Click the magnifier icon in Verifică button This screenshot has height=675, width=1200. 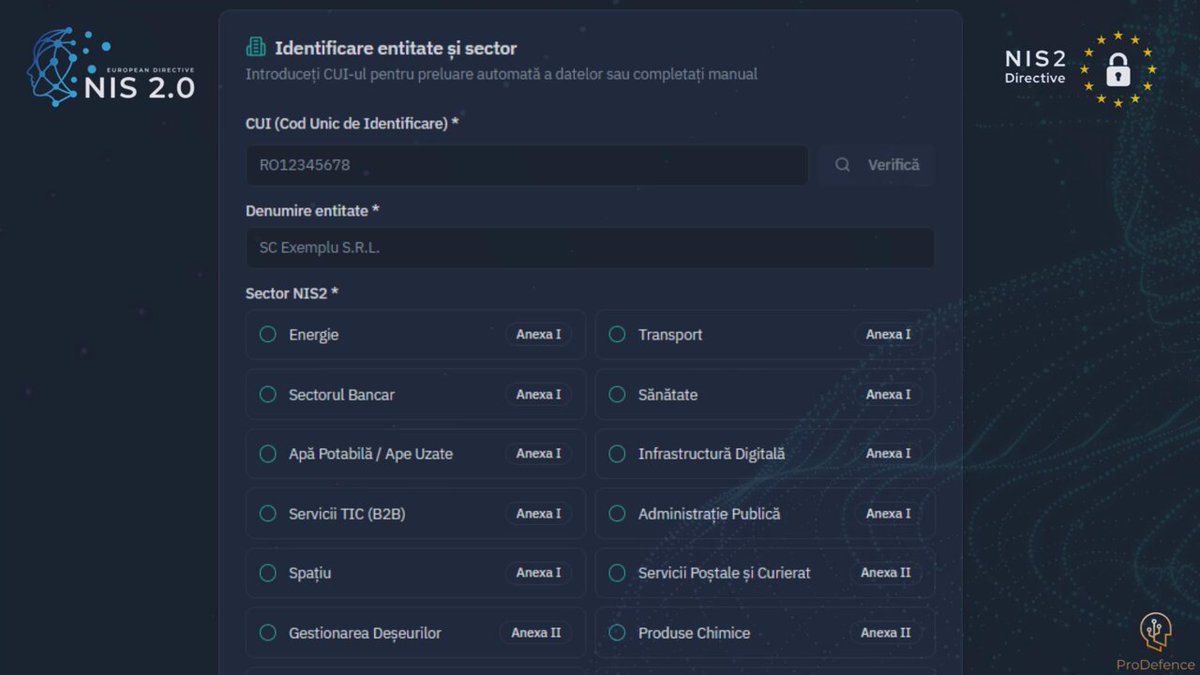[843, 165]
